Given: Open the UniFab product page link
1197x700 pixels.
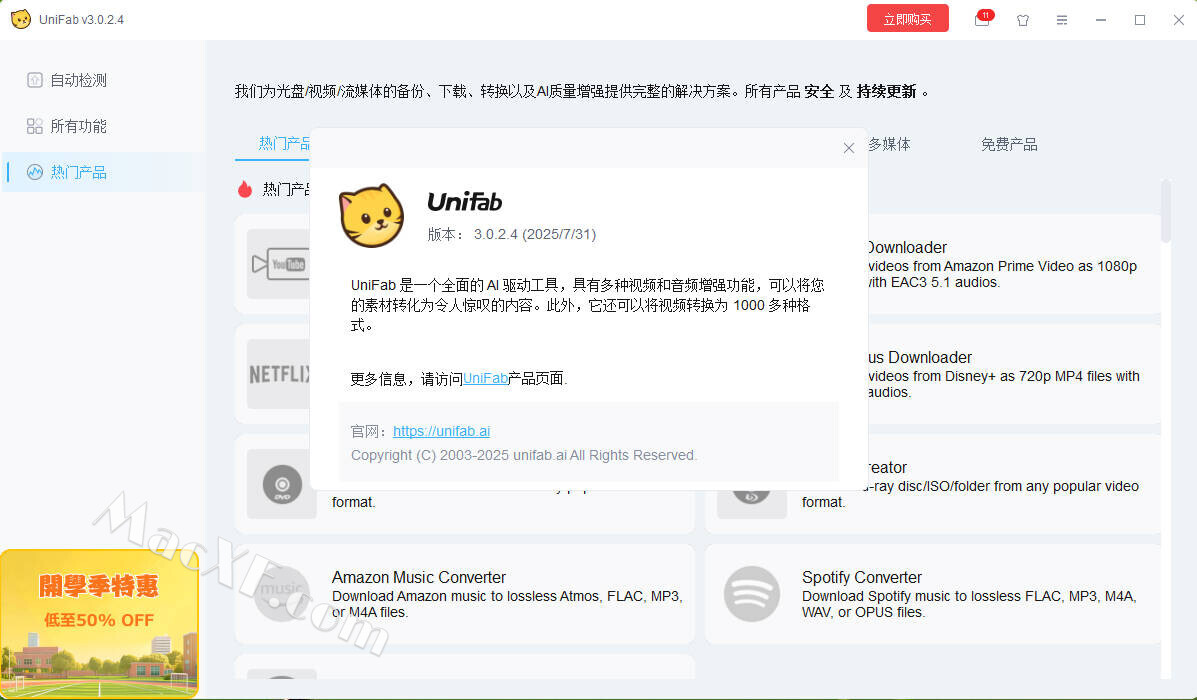Looking at the screenshot, I should click(486, 379).
